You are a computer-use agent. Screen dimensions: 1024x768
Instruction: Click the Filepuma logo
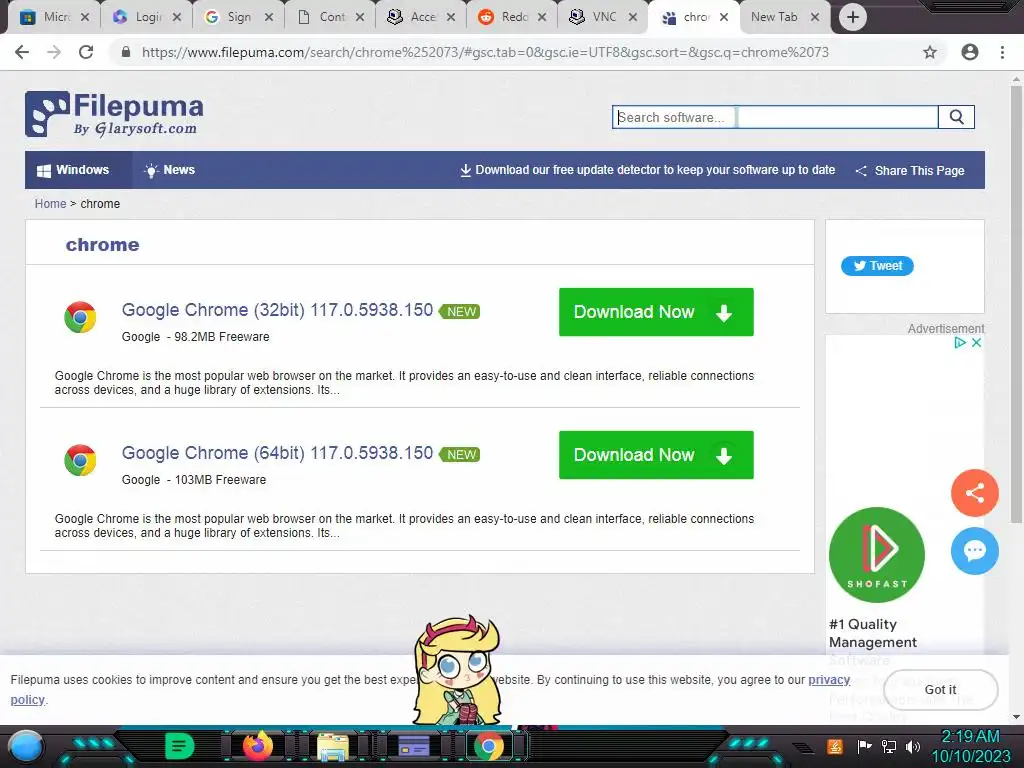(114, 114)
